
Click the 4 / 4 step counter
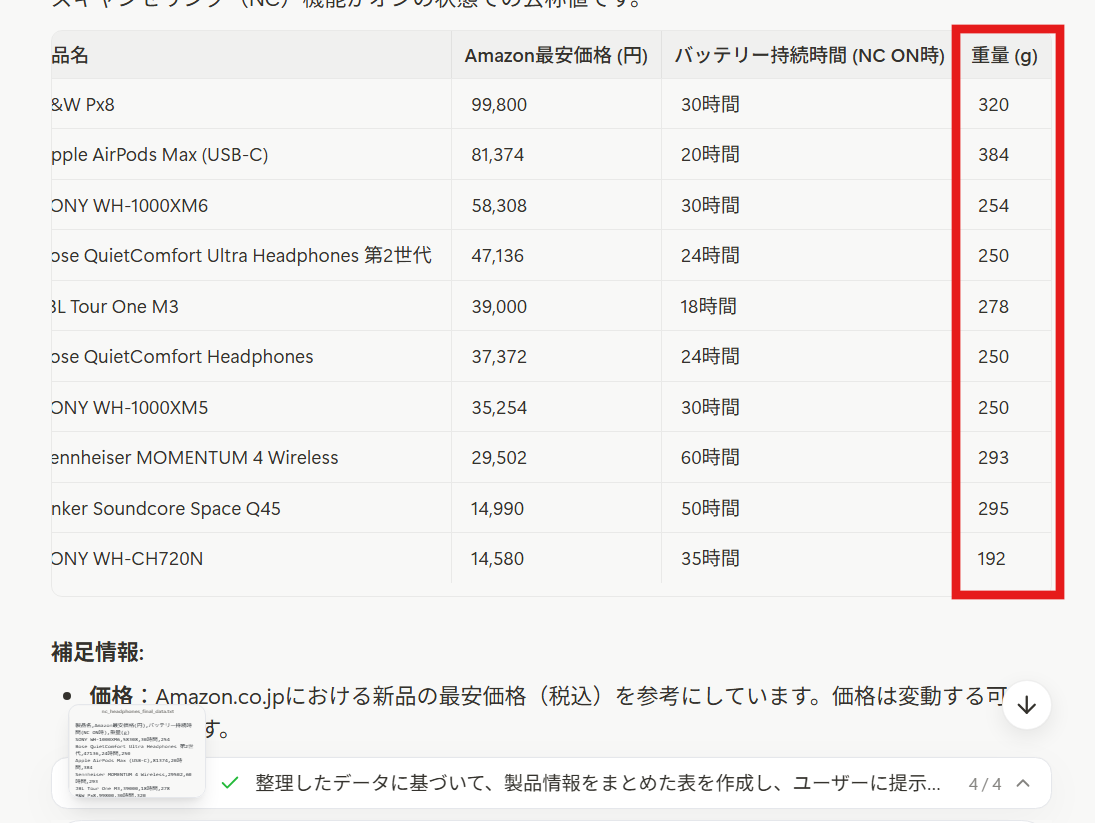(x=985, y=784)
